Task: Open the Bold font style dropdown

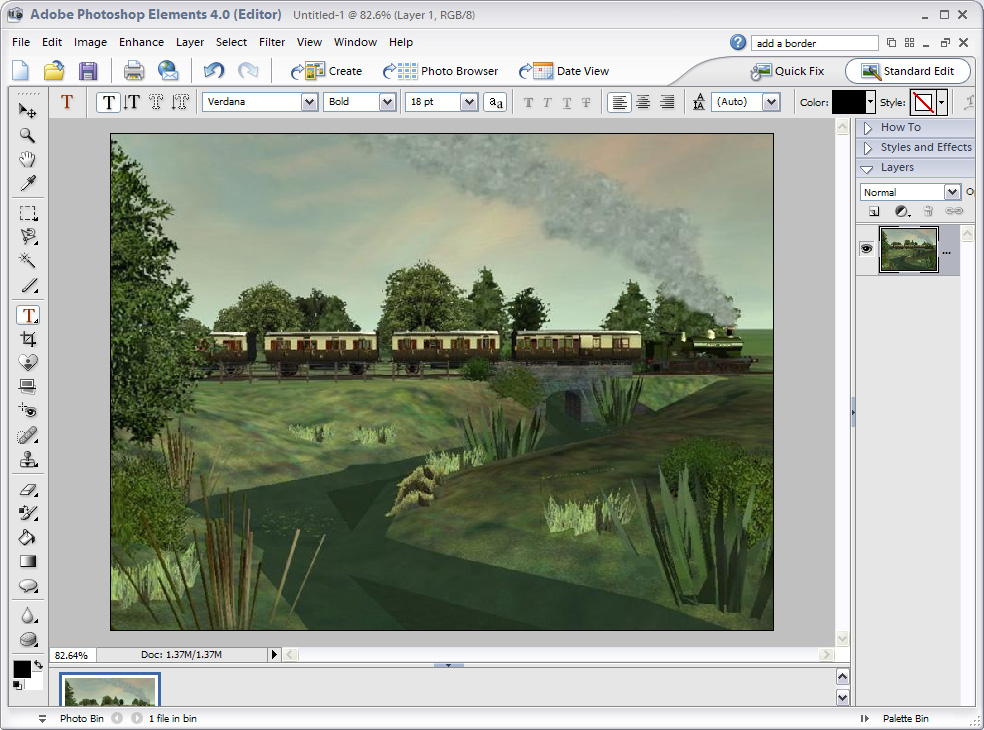Action: coord(387,102)
